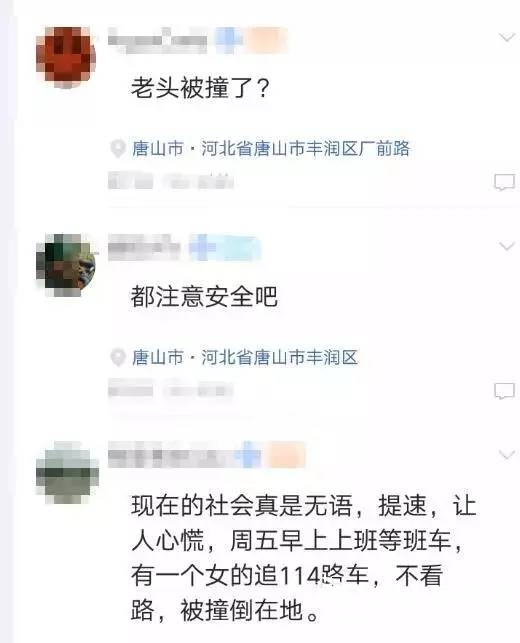This screenshot has width=520, height=643.
Task: Open red avatar of the first commenter
Action: (66, 57)
